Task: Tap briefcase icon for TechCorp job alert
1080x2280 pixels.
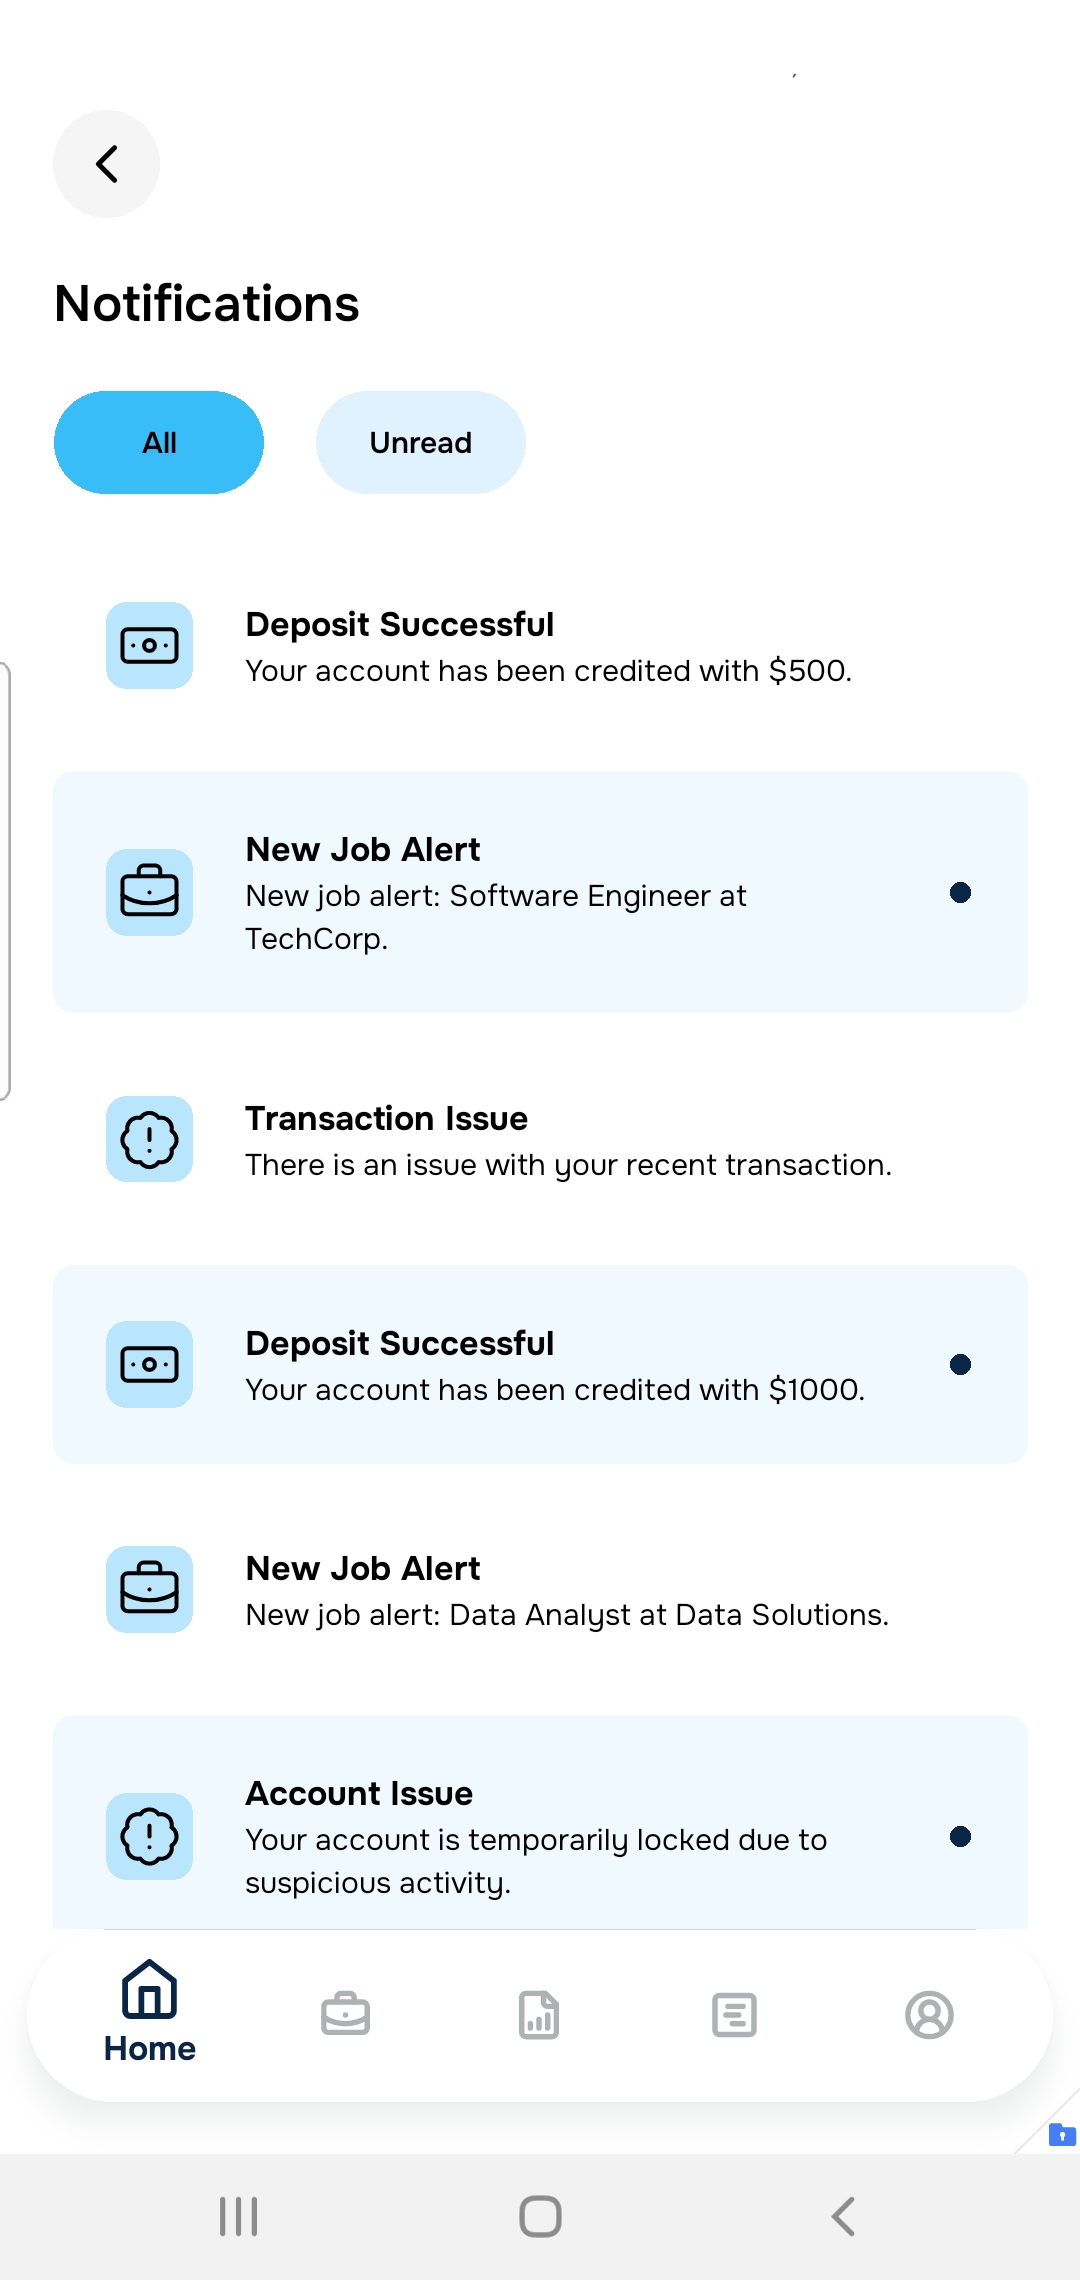Action: click(x=150, y=892)
